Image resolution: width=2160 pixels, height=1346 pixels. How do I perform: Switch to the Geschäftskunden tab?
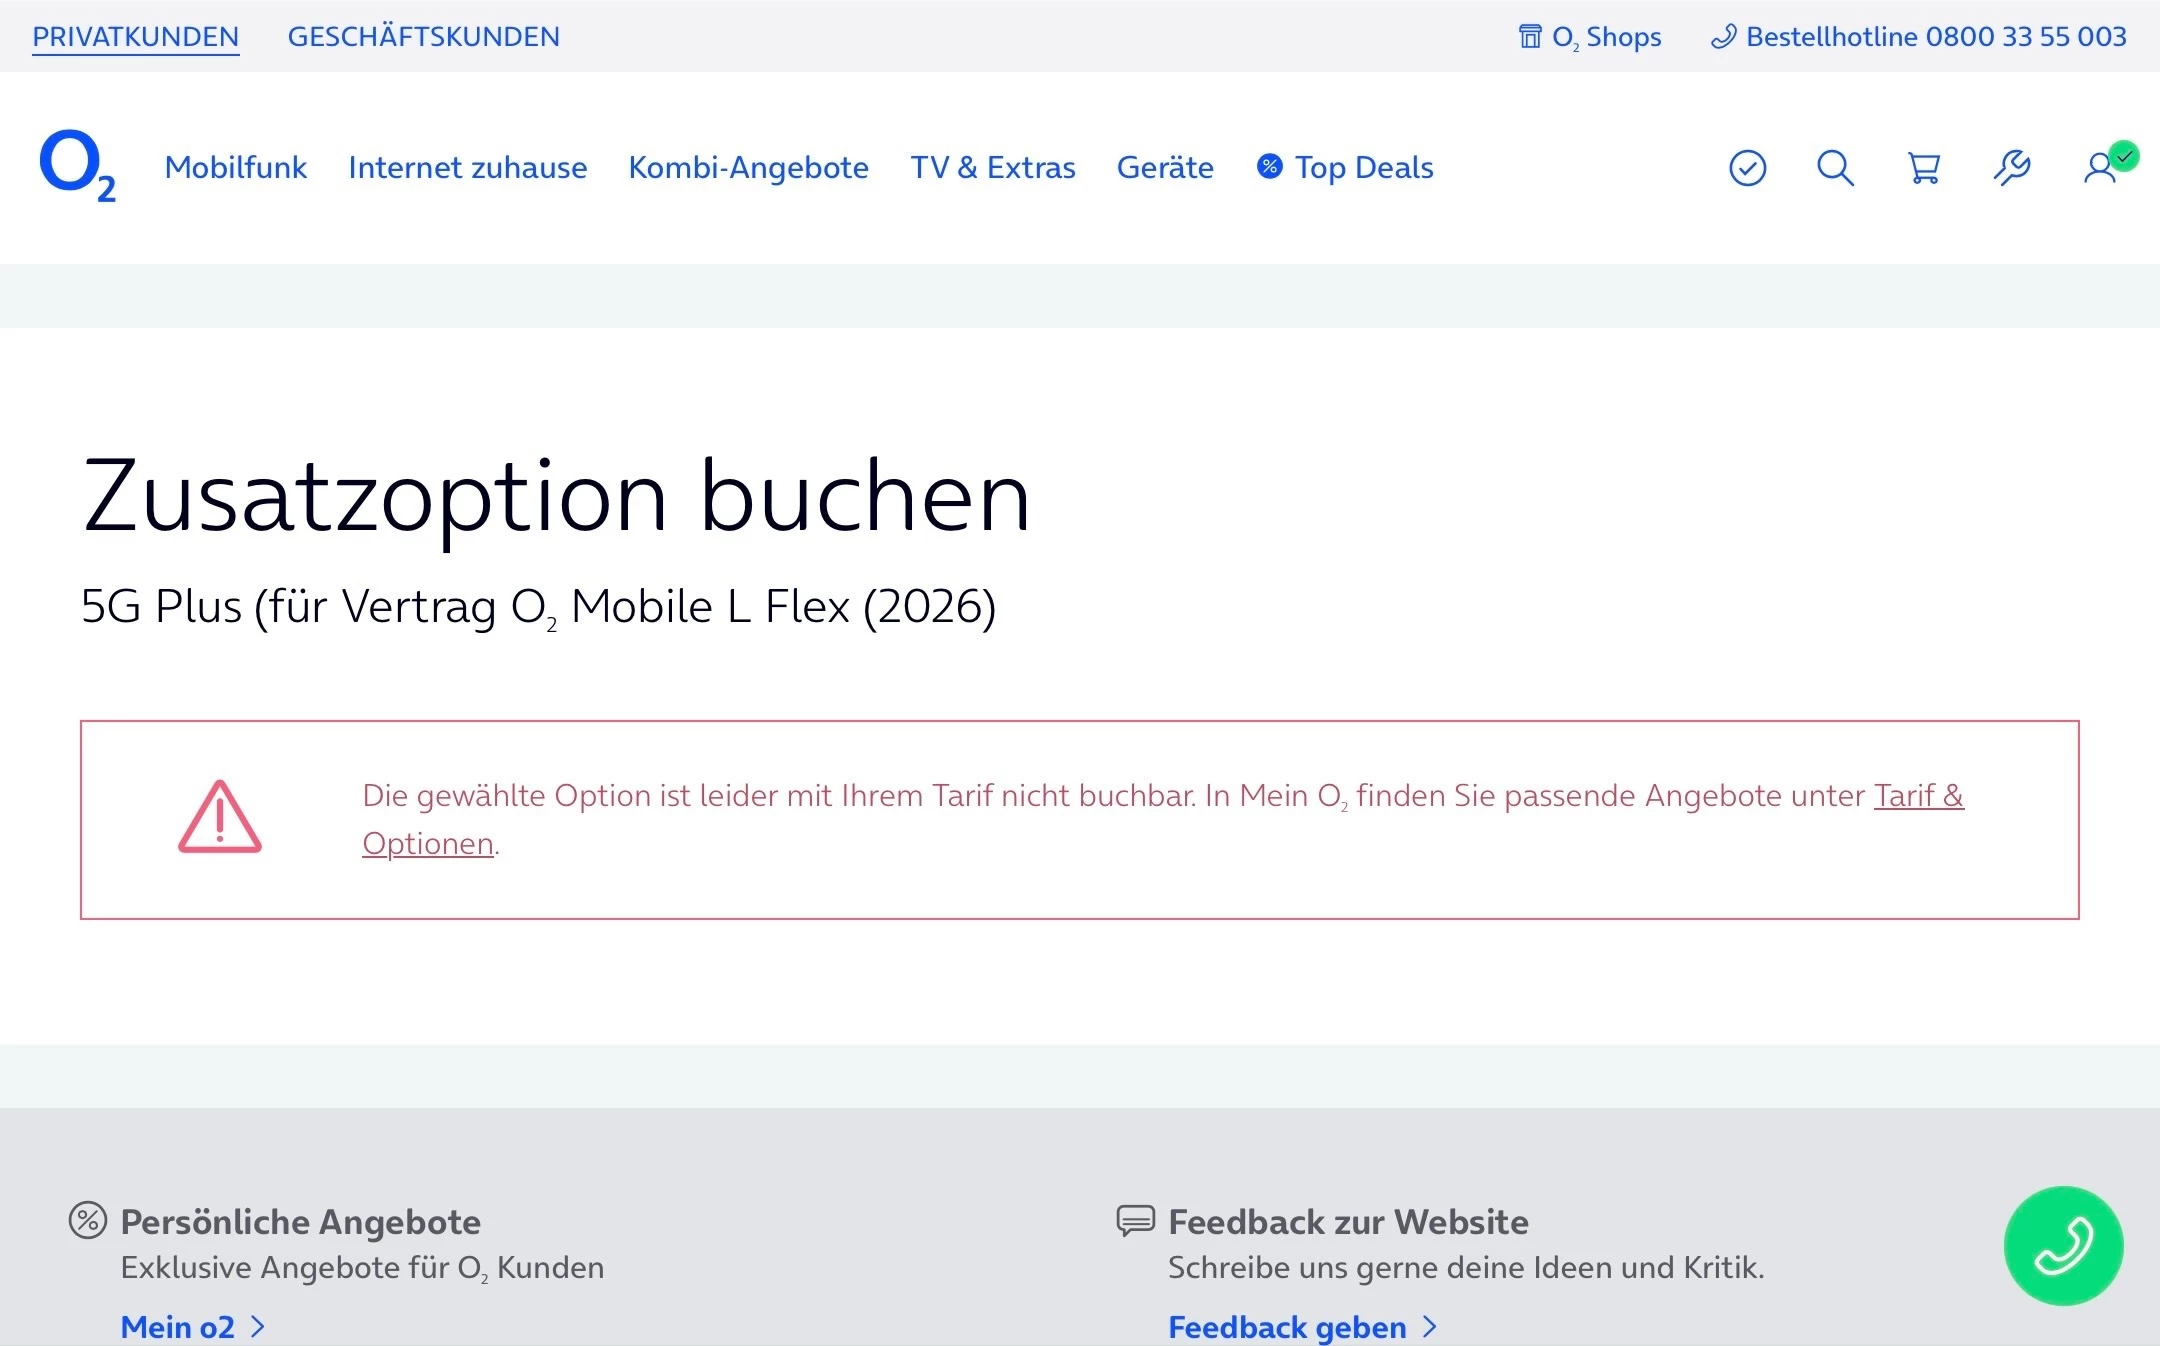coord(424,37)
